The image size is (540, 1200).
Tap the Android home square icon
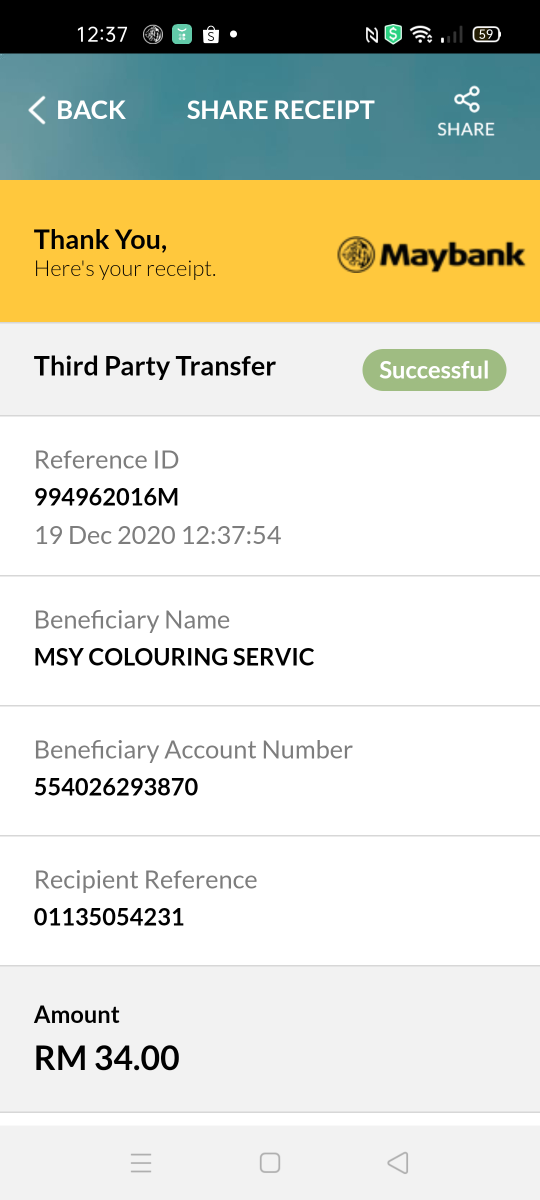(x=270, y=1162)
